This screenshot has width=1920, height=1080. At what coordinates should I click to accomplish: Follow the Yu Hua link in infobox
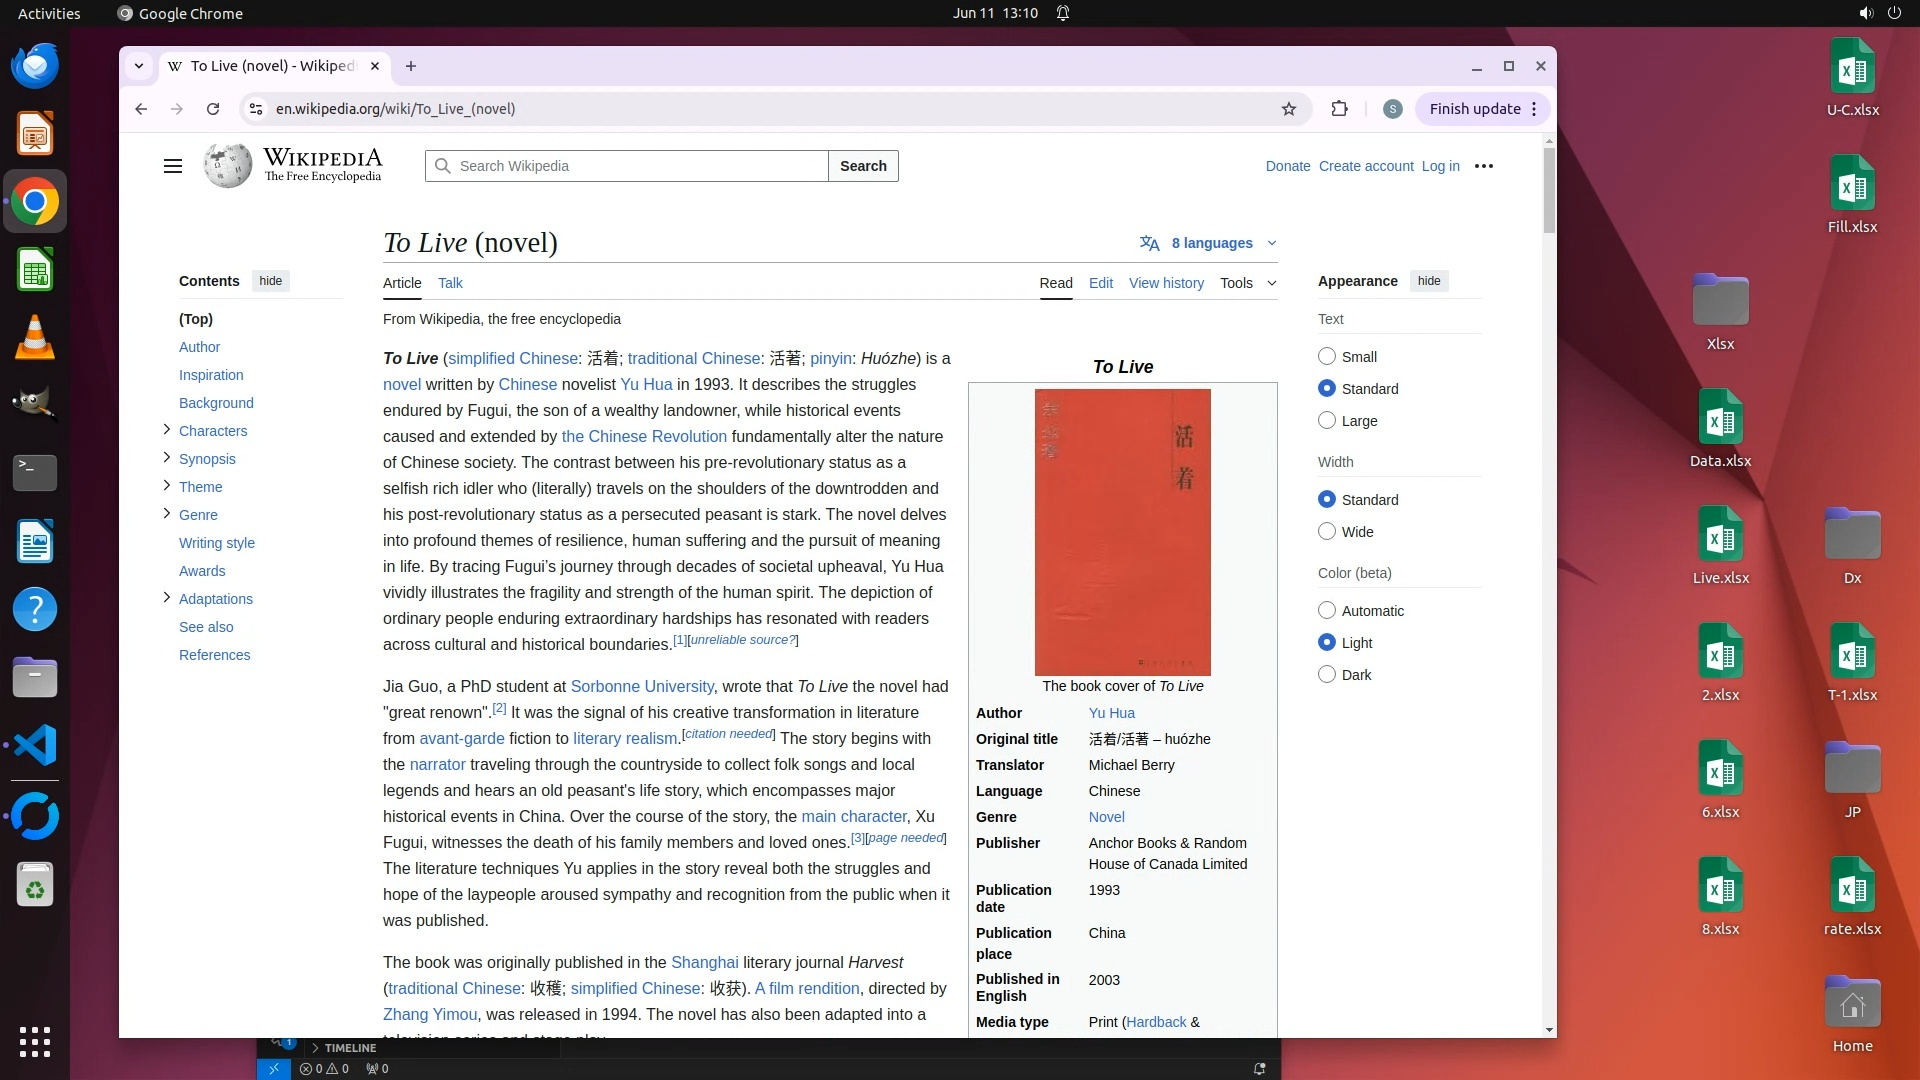pos(1111,713)
